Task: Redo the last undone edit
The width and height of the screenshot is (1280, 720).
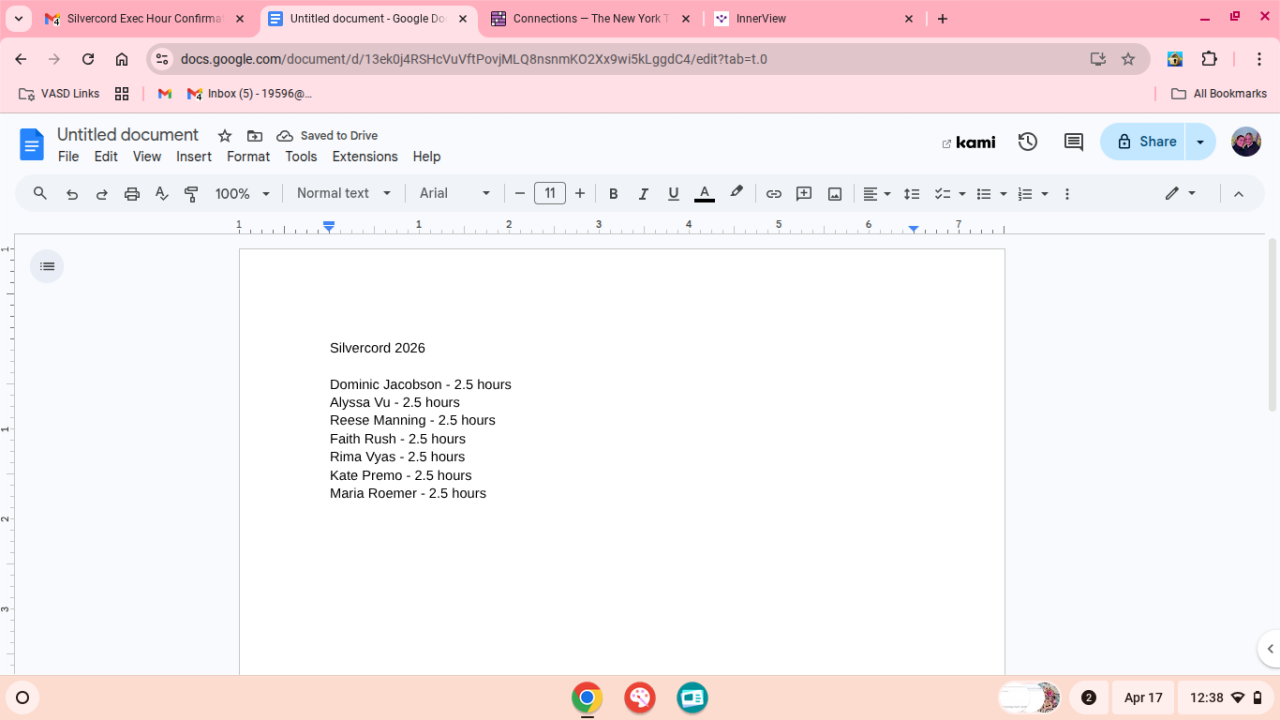Action: click(x=102, y=194)
